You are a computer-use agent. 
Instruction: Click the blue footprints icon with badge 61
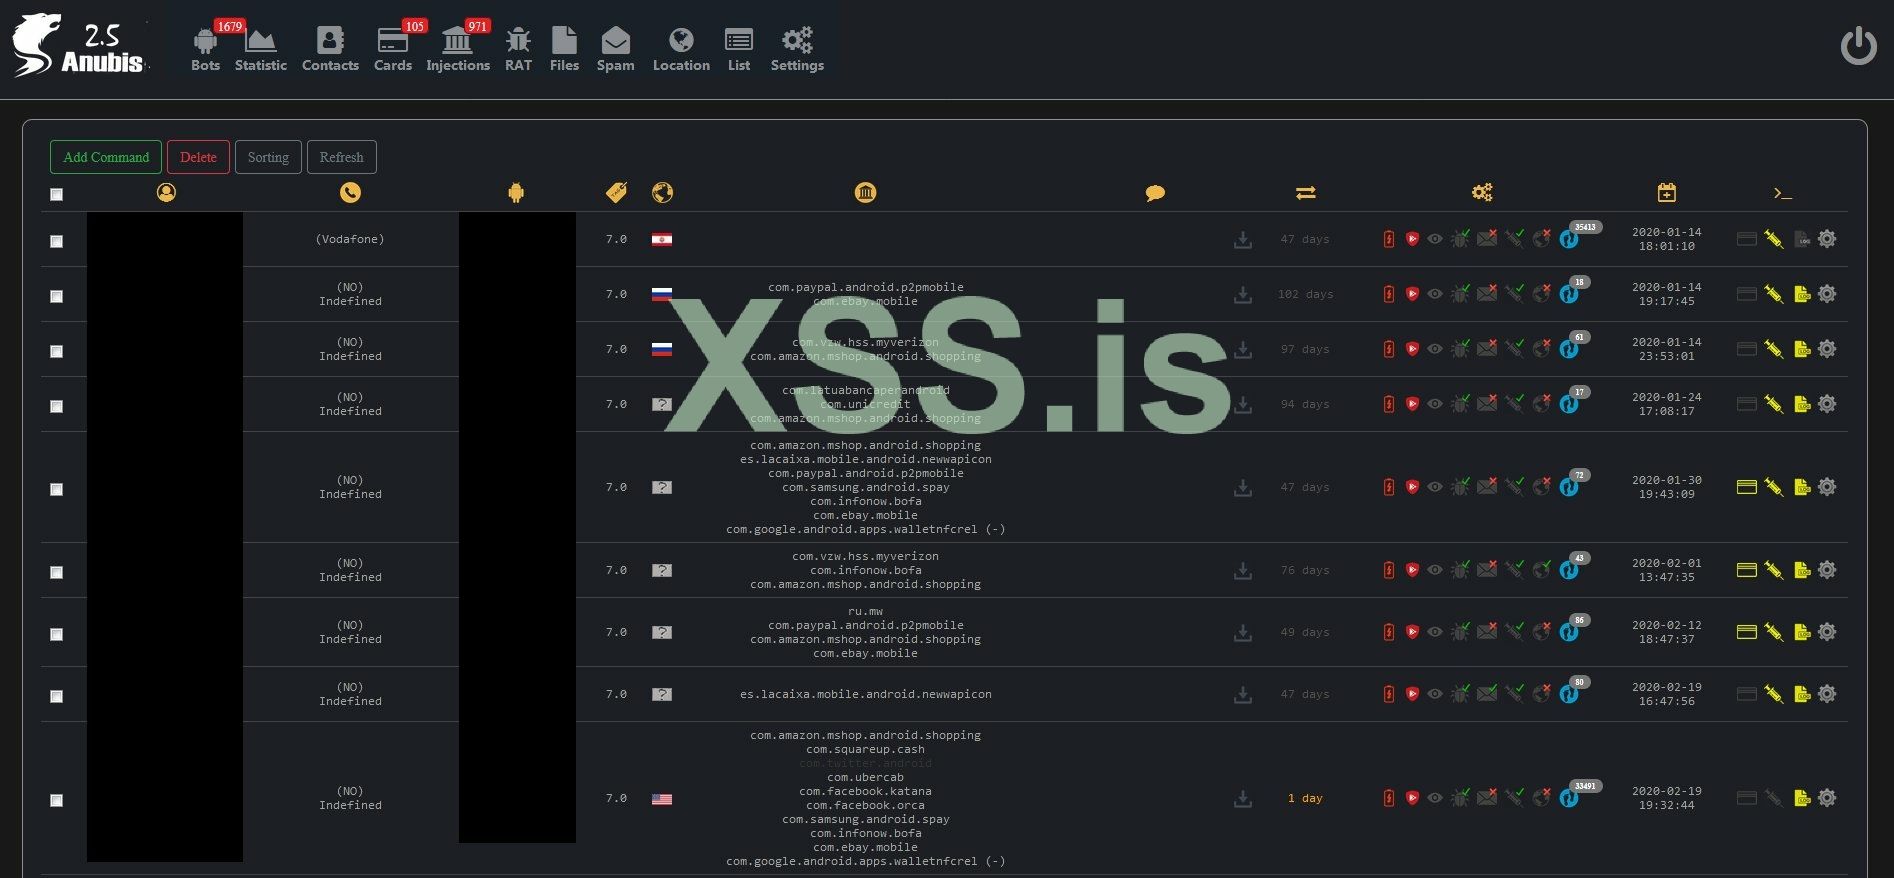pos(1568,350)
